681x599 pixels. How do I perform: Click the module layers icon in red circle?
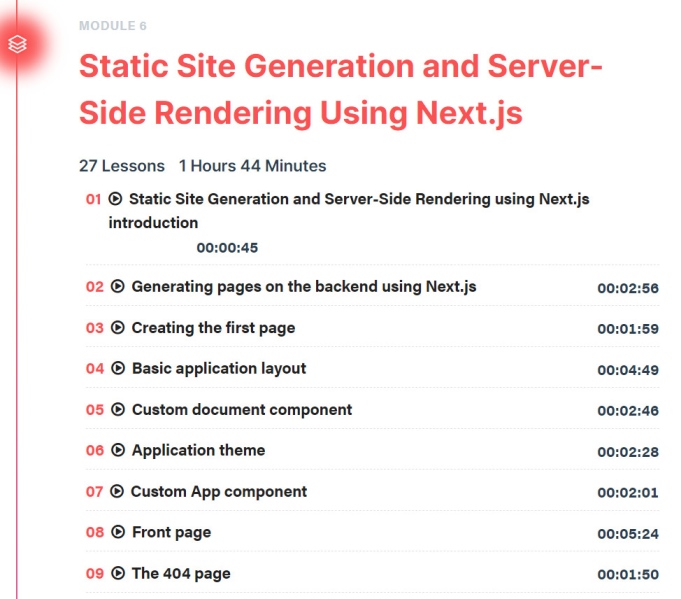(x=17, y=44)
